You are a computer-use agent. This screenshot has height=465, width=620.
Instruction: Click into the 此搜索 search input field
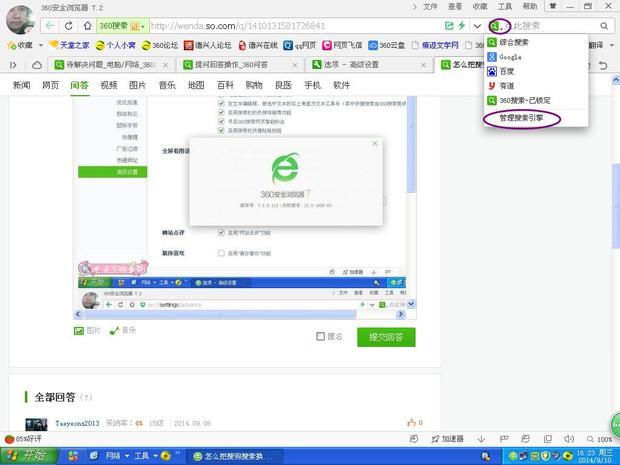click(554, 26)
